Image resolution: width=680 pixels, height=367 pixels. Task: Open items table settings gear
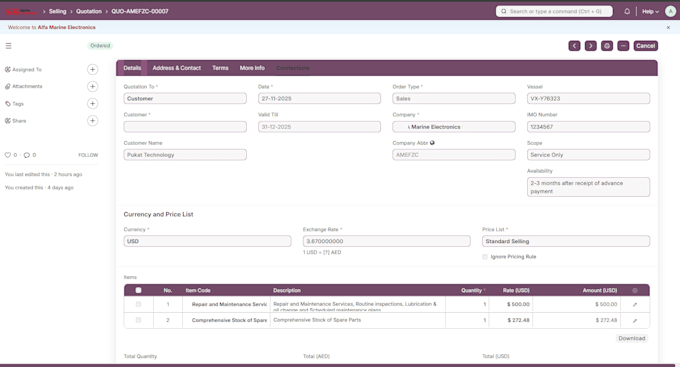click(x=635, y=290)
